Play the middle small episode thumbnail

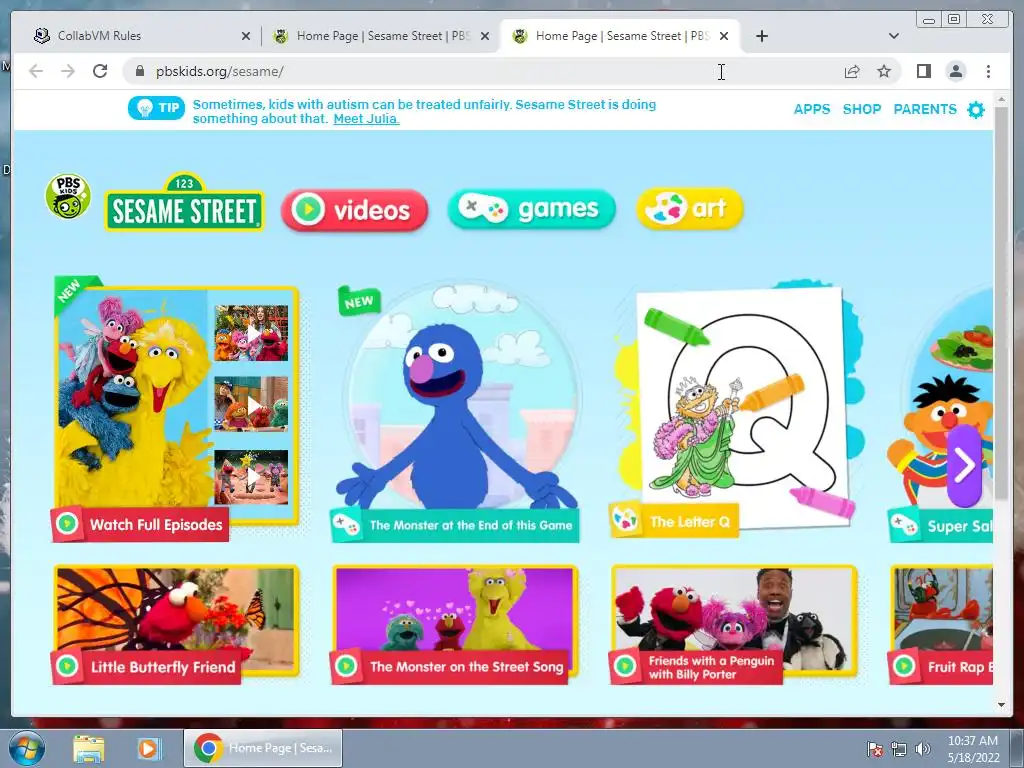coord(251,404)
